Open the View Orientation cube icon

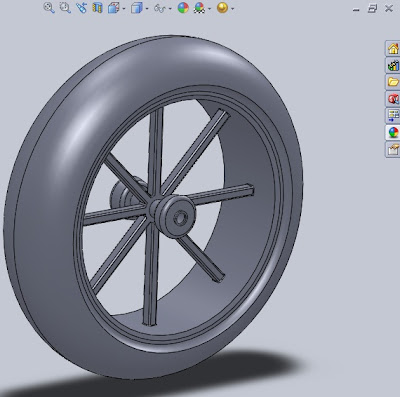[x=113, y=8]
